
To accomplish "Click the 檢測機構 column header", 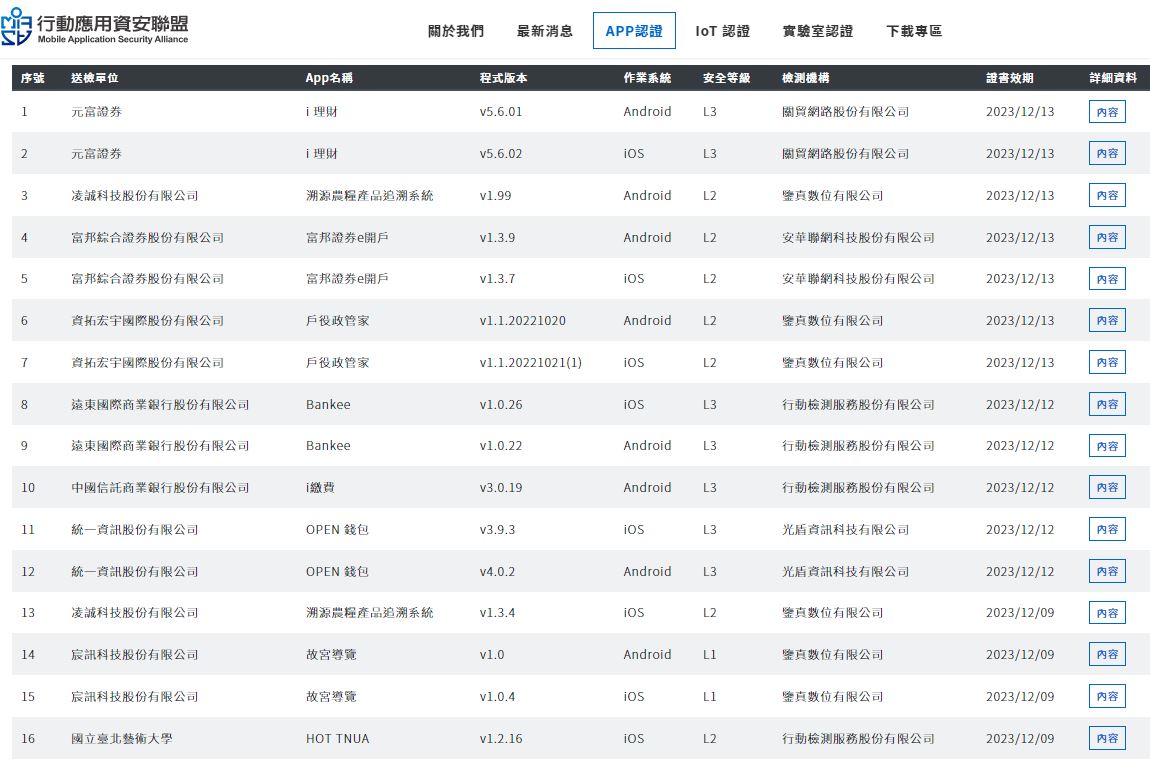I will [x=805, y=78].
